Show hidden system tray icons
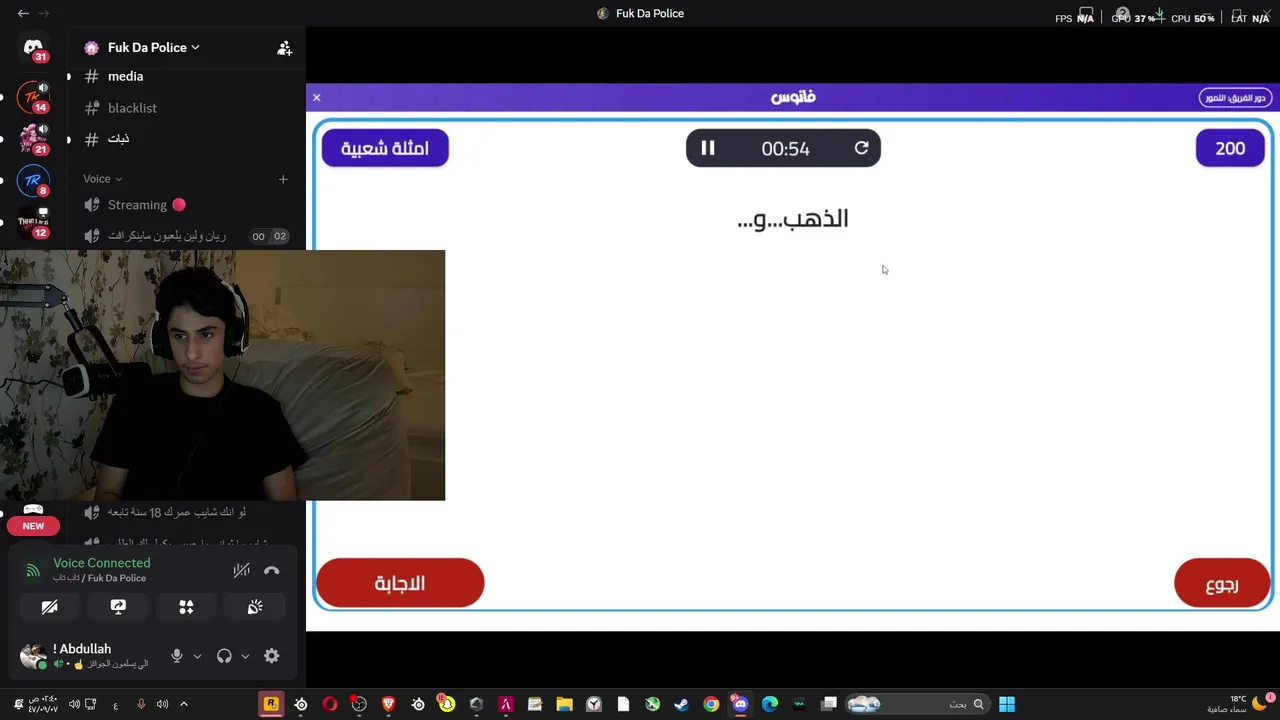 tap(184, 704)
